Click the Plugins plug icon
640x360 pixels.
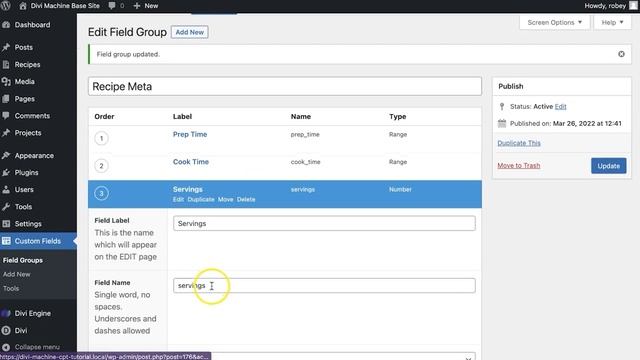point(6,173)
